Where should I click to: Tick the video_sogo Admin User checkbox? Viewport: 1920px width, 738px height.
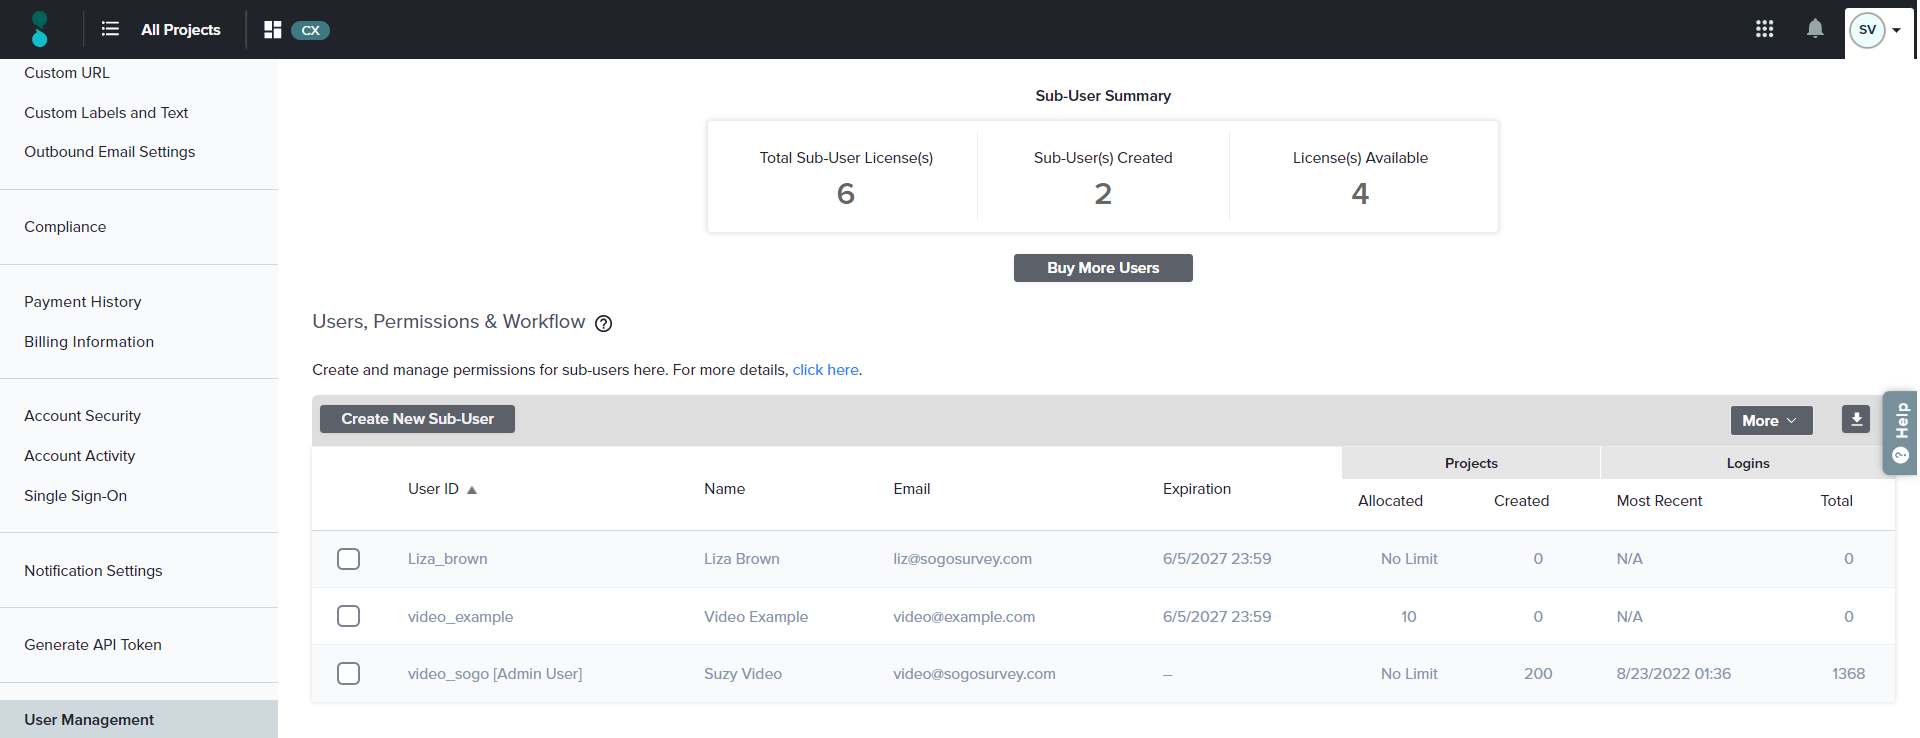(x=348, y=674)
